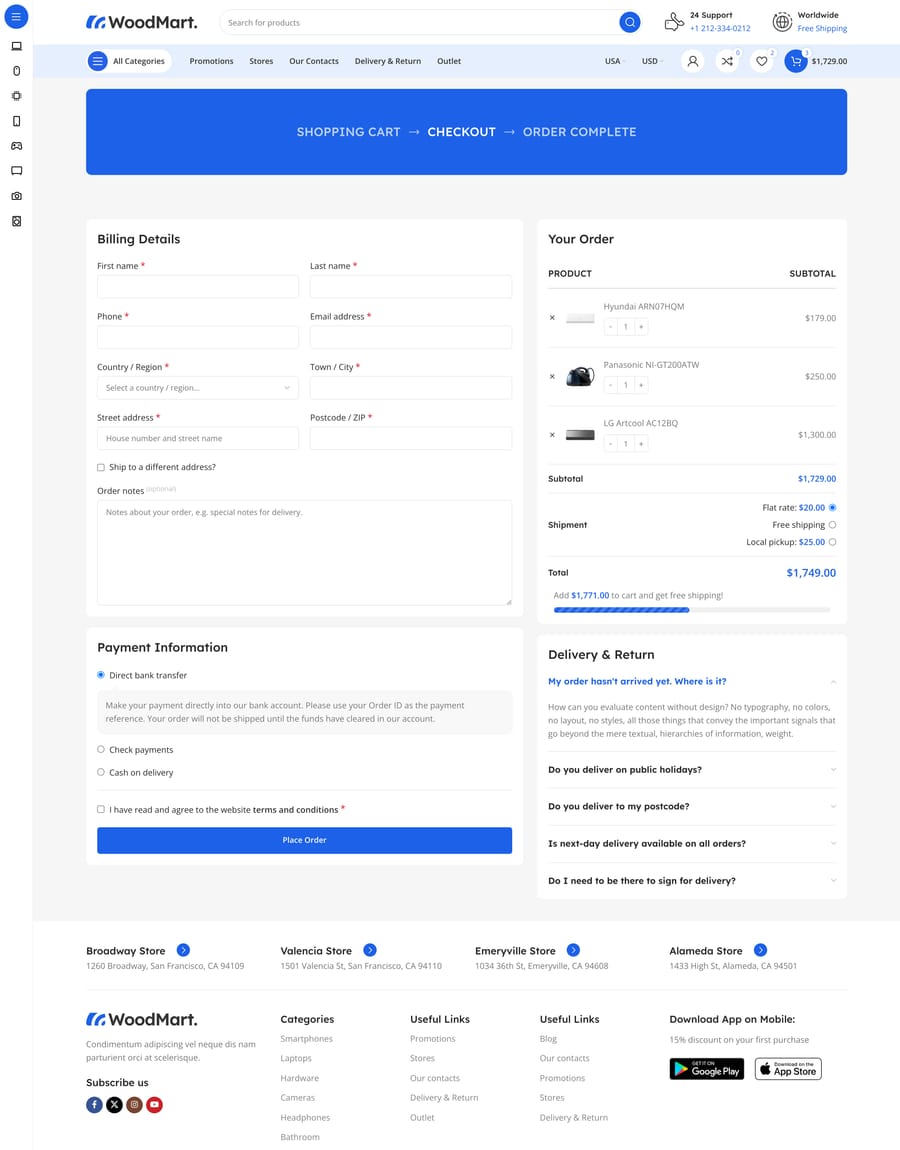
Task: Open the gamepad category icon
Action: pos(16,146)
